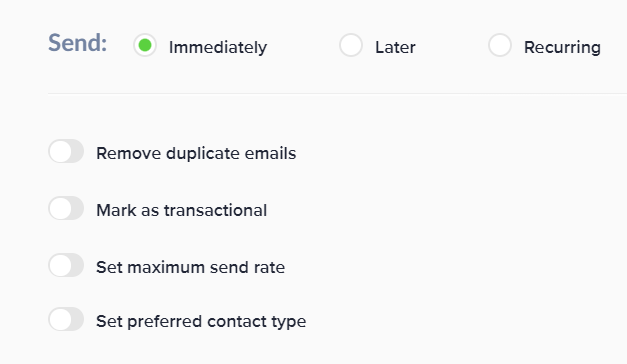This screenshot has height=364, width=627.
Task: Switch on duplicate email removal
Action: click(66, 151)
